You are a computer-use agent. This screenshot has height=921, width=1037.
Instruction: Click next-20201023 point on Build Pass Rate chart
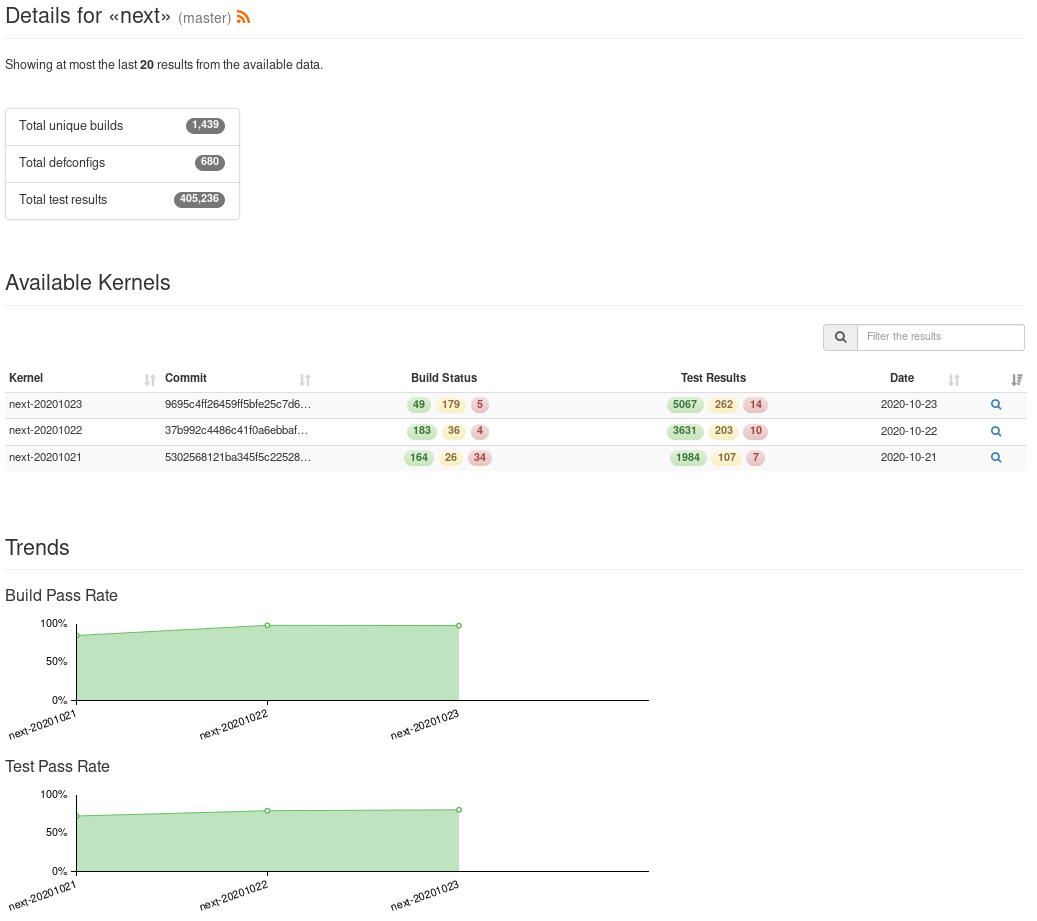459,625
